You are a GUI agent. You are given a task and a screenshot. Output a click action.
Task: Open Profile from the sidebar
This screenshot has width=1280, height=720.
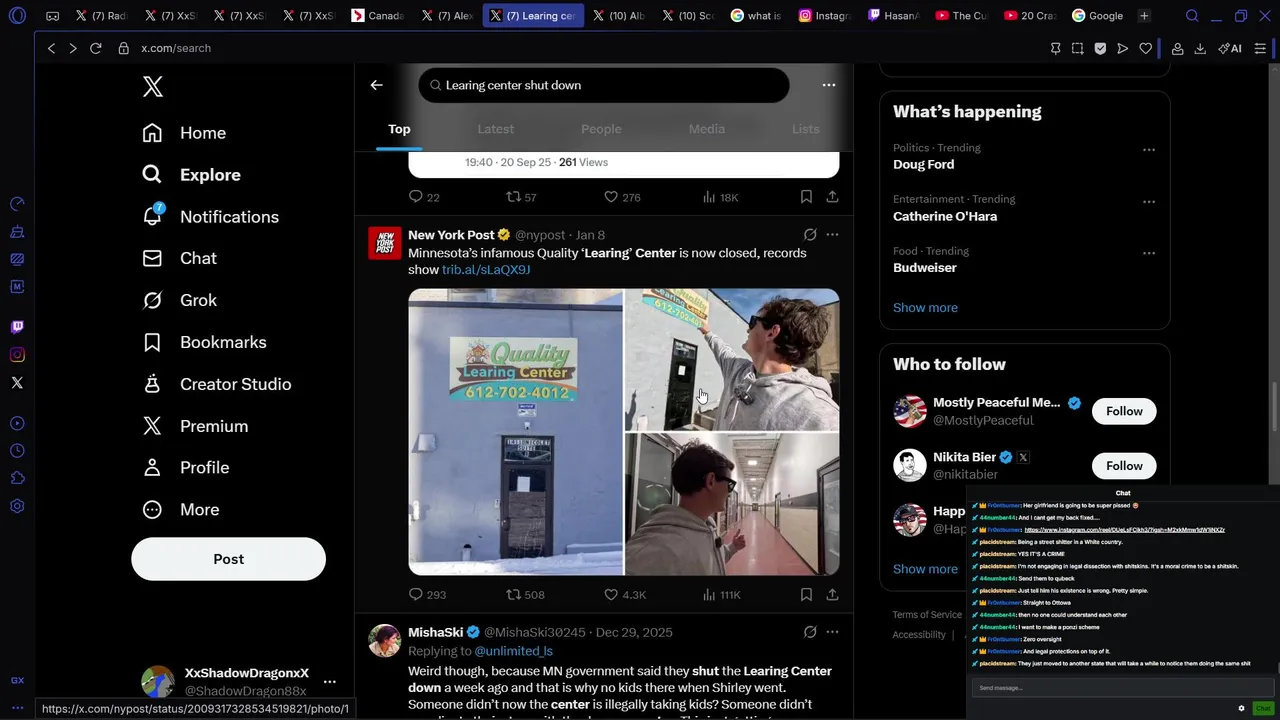[185, 468]
